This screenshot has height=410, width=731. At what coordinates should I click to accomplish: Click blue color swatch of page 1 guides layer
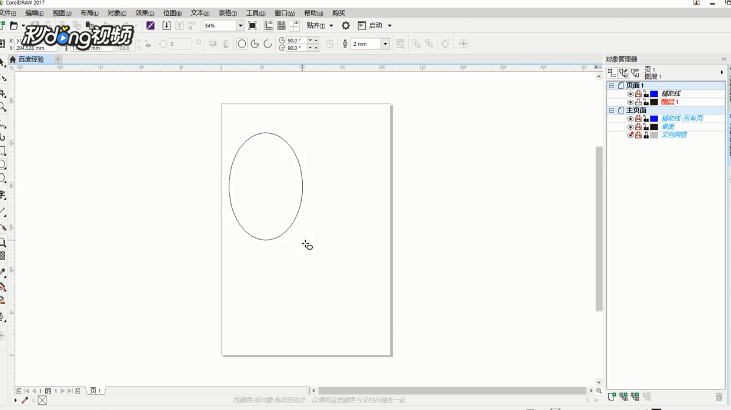pos(654,94)
